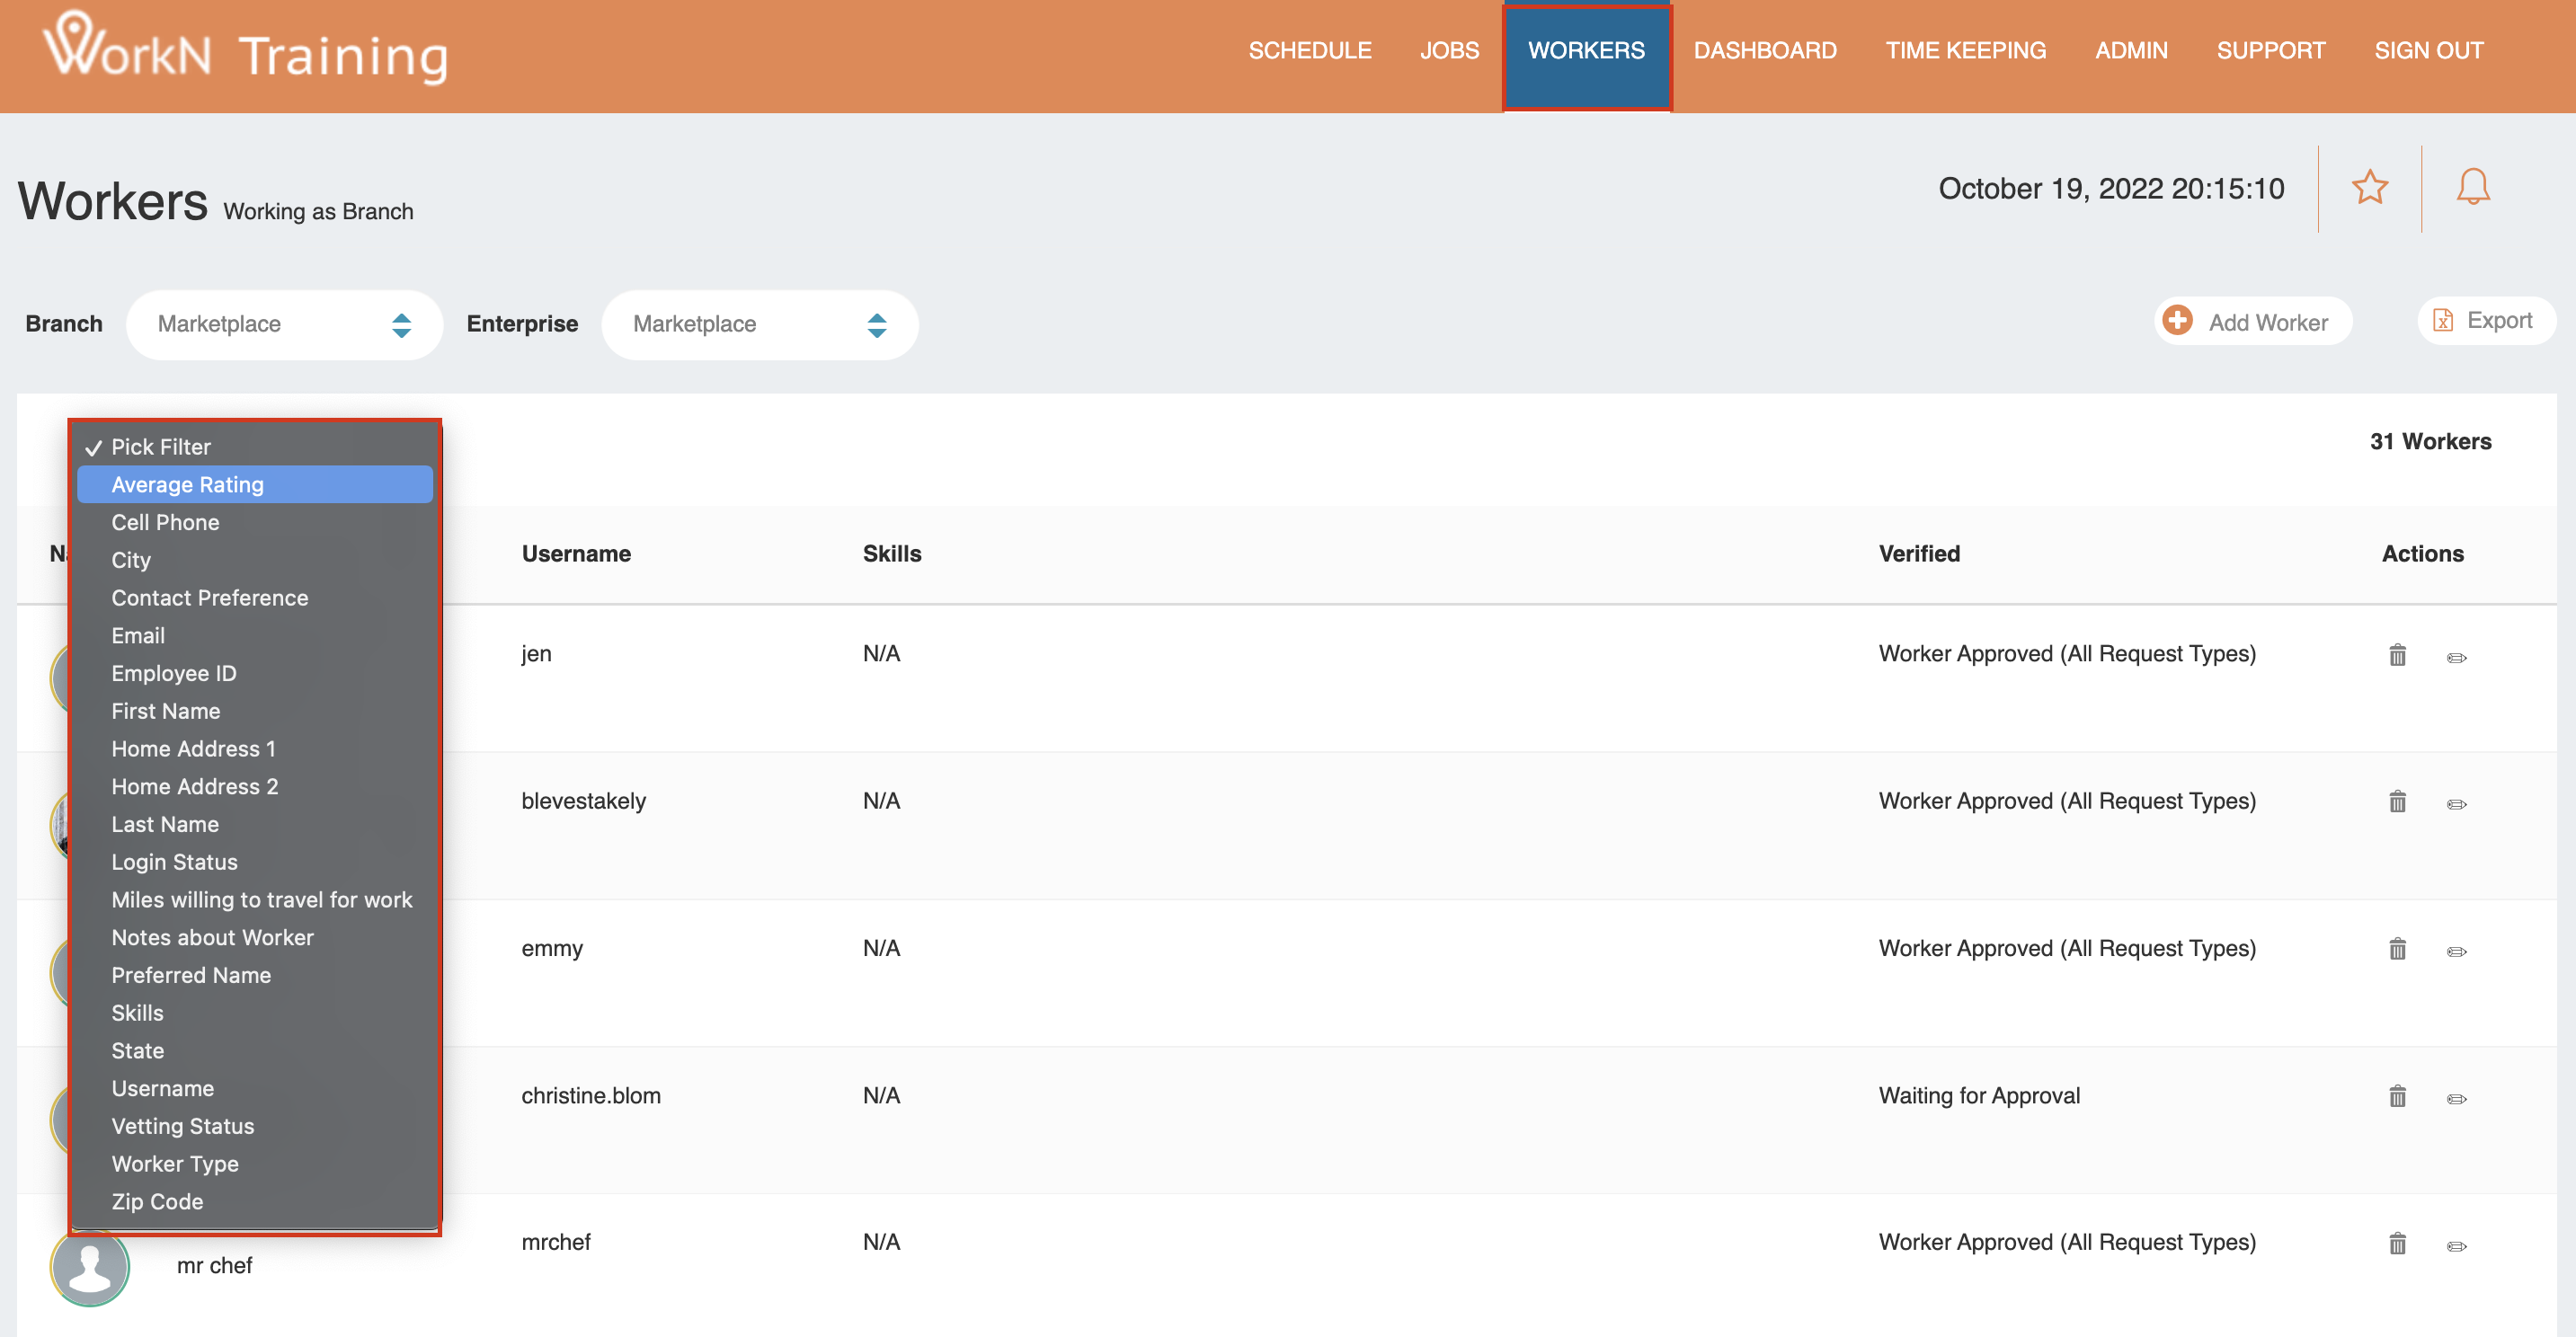The width and height of the screenshot is (2576, 1337).
Task: Click trash icon for emmy row
Action: (2397, 950)
